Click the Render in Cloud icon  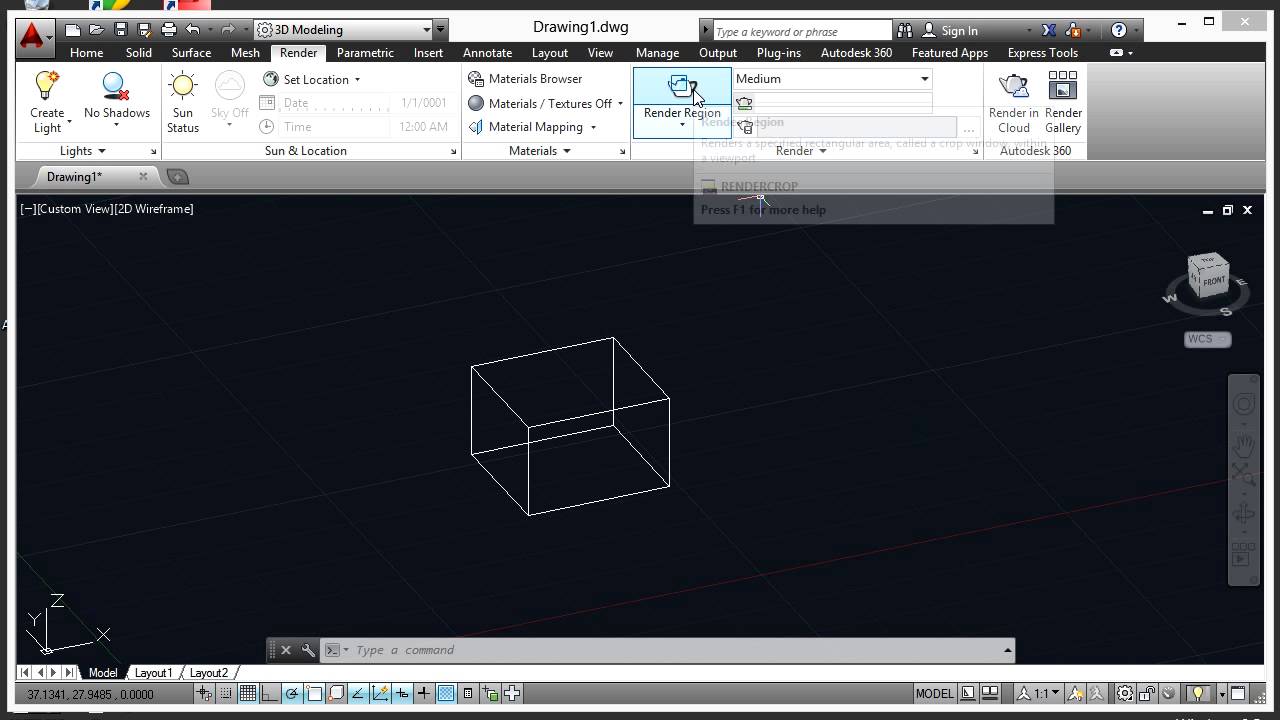(x=1014, y=86)
